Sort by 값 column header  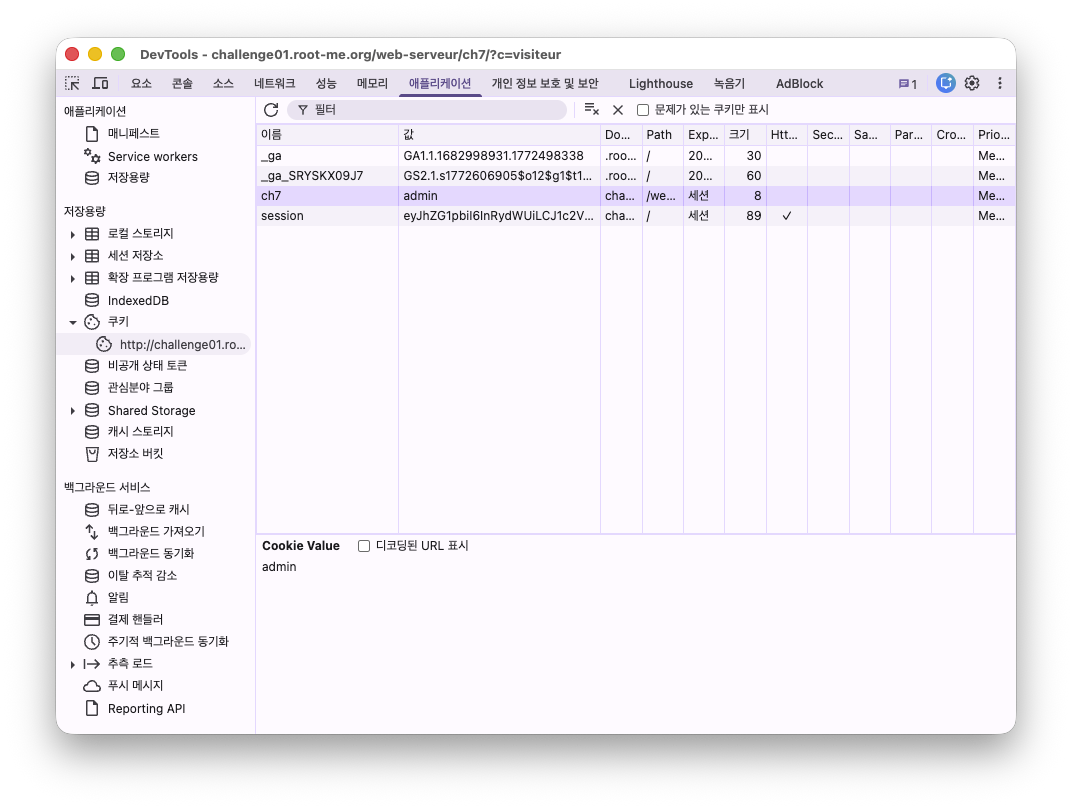tap(499, 135)
